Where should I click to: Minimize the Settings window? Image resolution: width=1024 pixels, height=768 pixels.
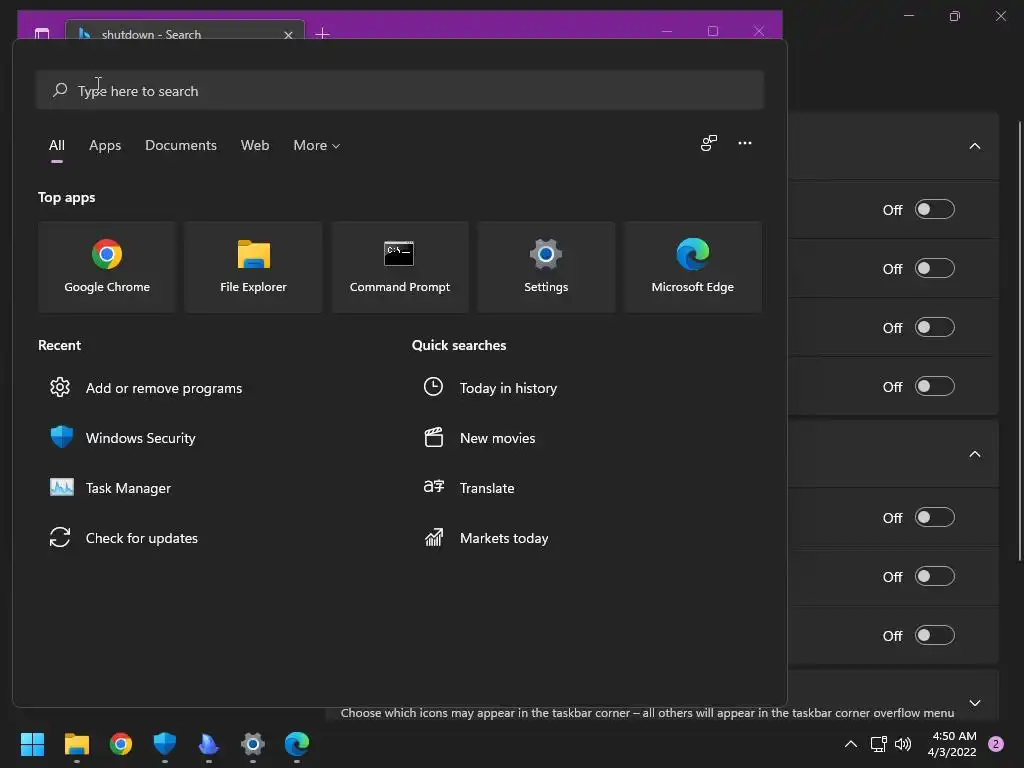click(908, 16)
